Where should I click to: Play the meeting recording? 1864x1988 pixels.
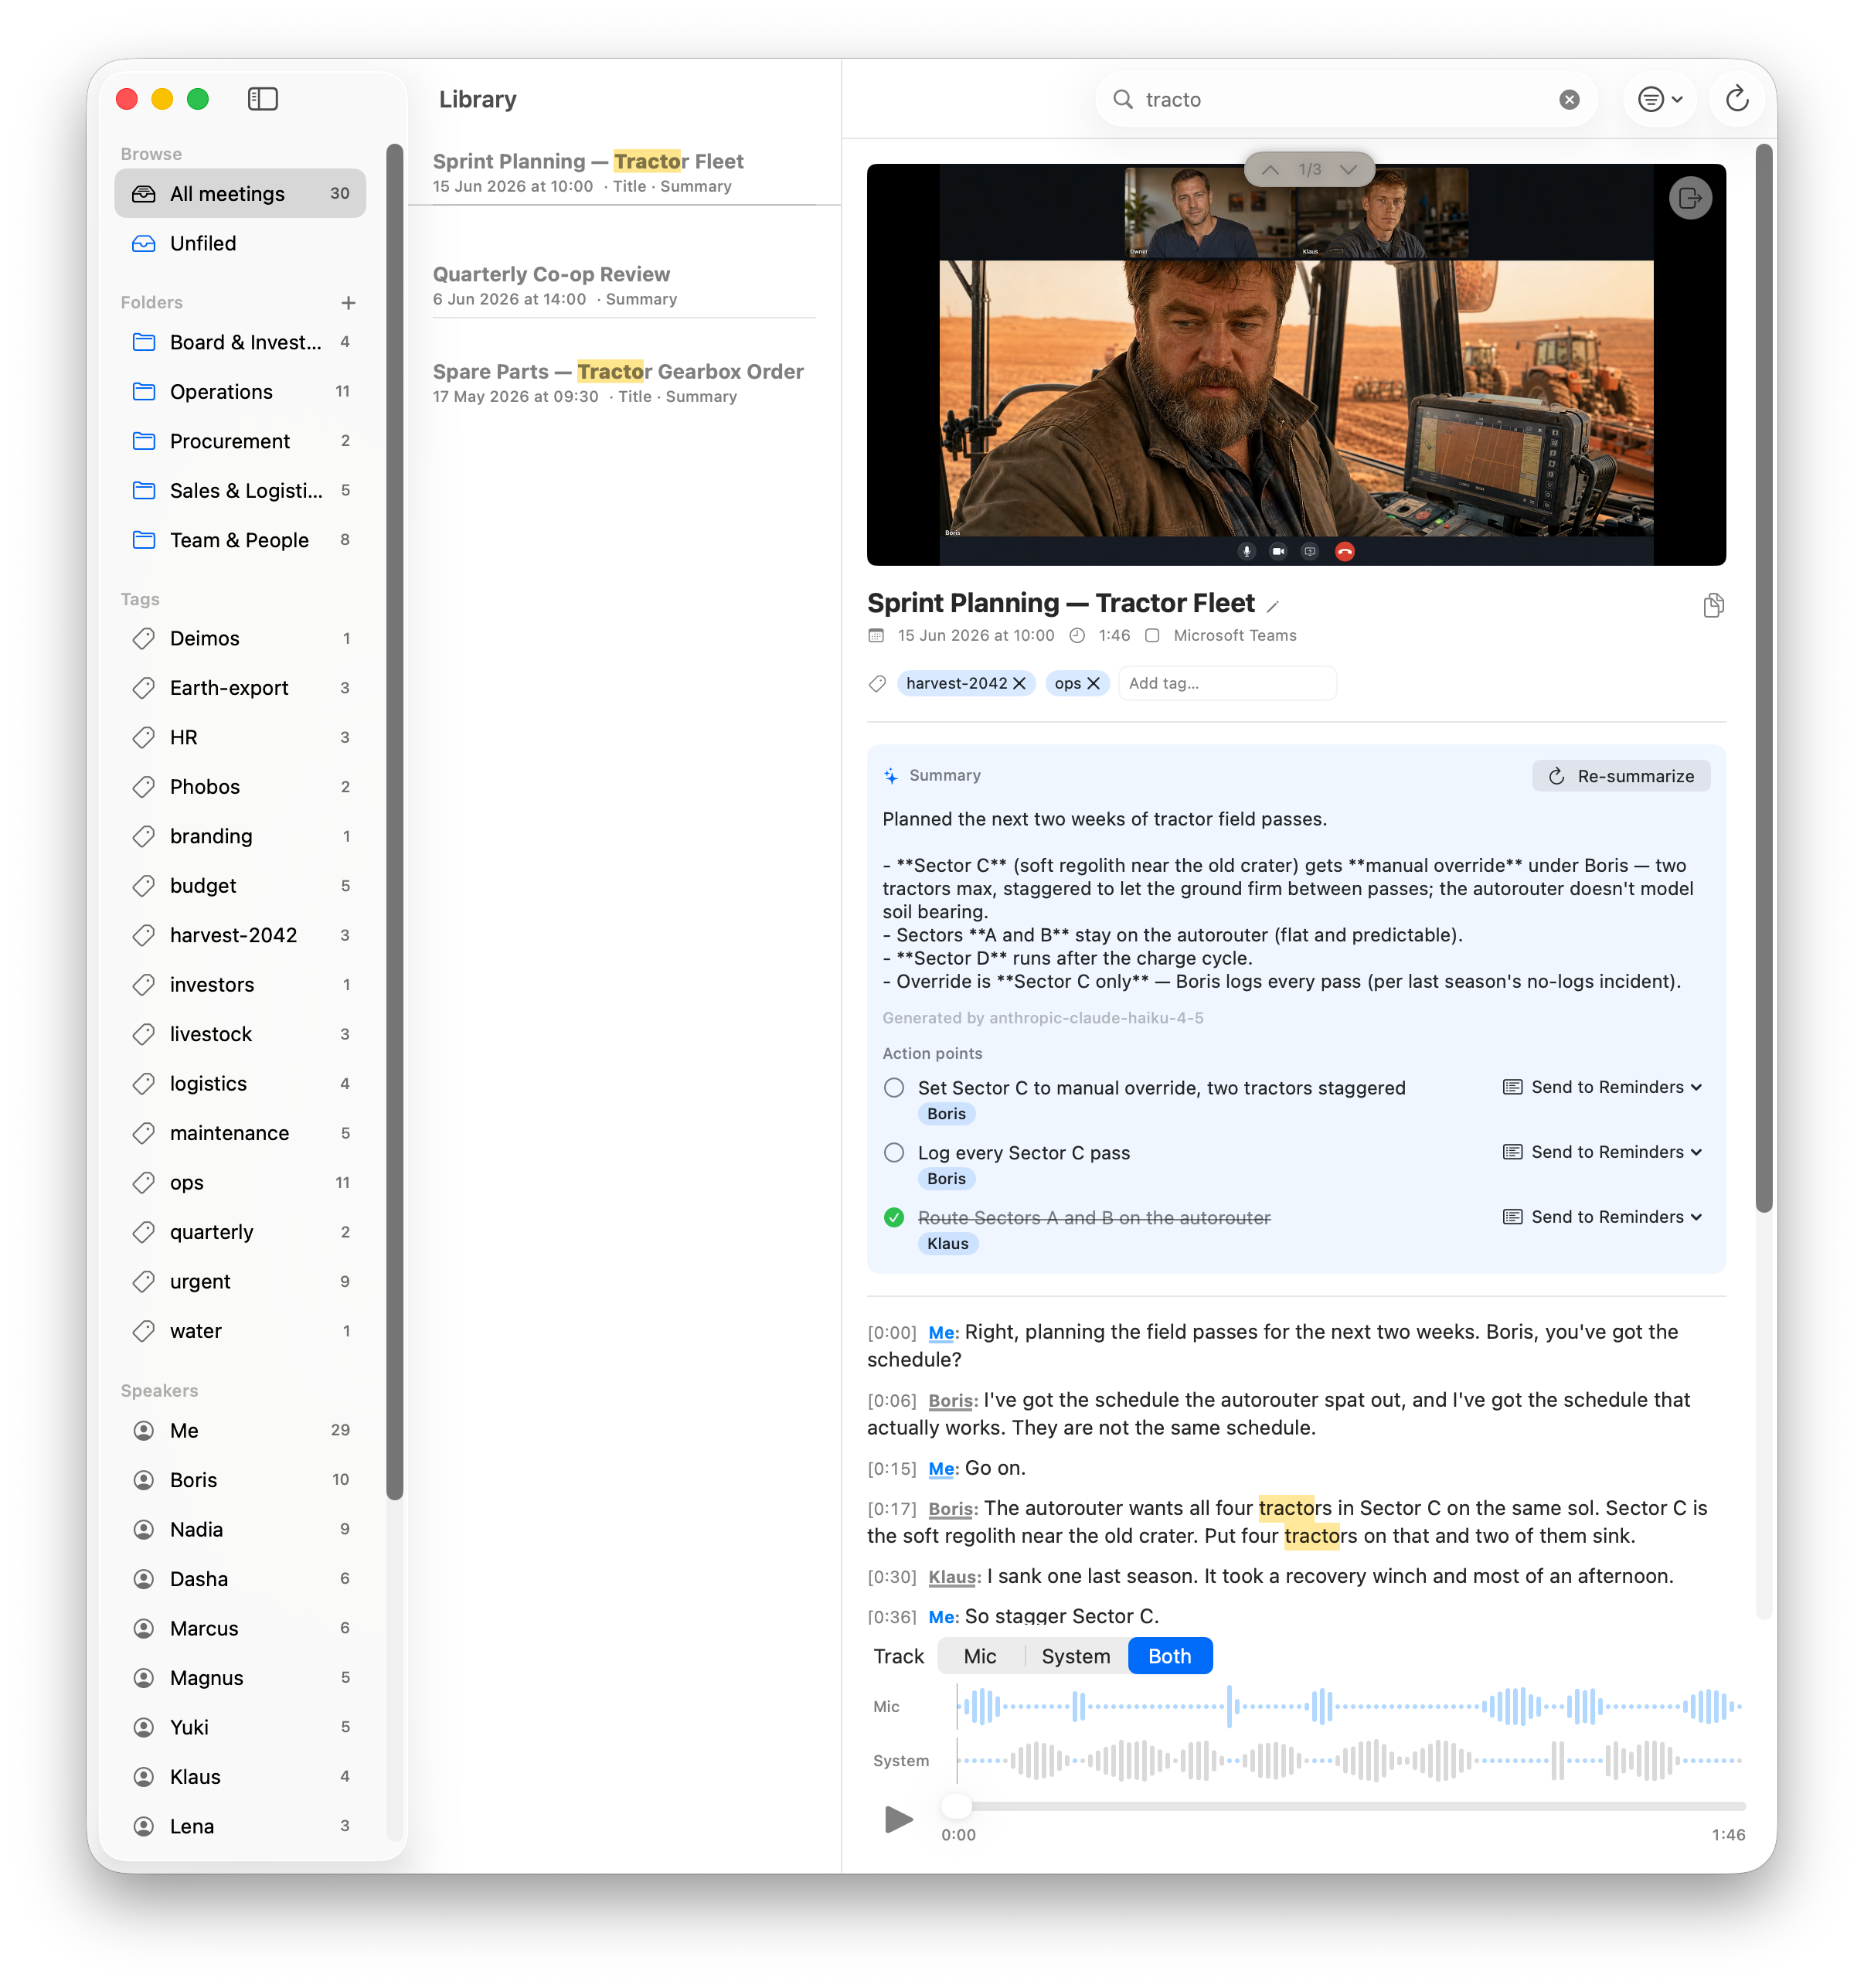898,1819
